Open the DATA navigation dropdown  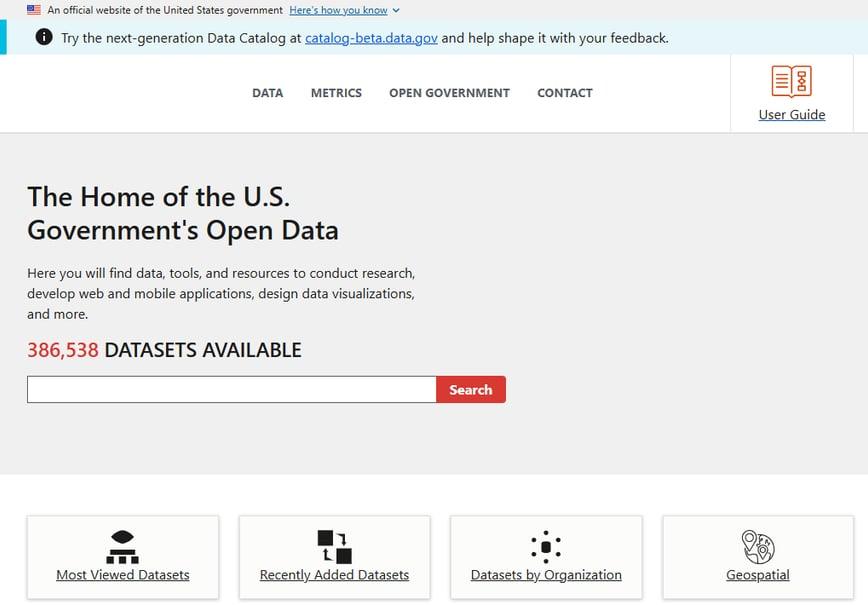[267, 92]
